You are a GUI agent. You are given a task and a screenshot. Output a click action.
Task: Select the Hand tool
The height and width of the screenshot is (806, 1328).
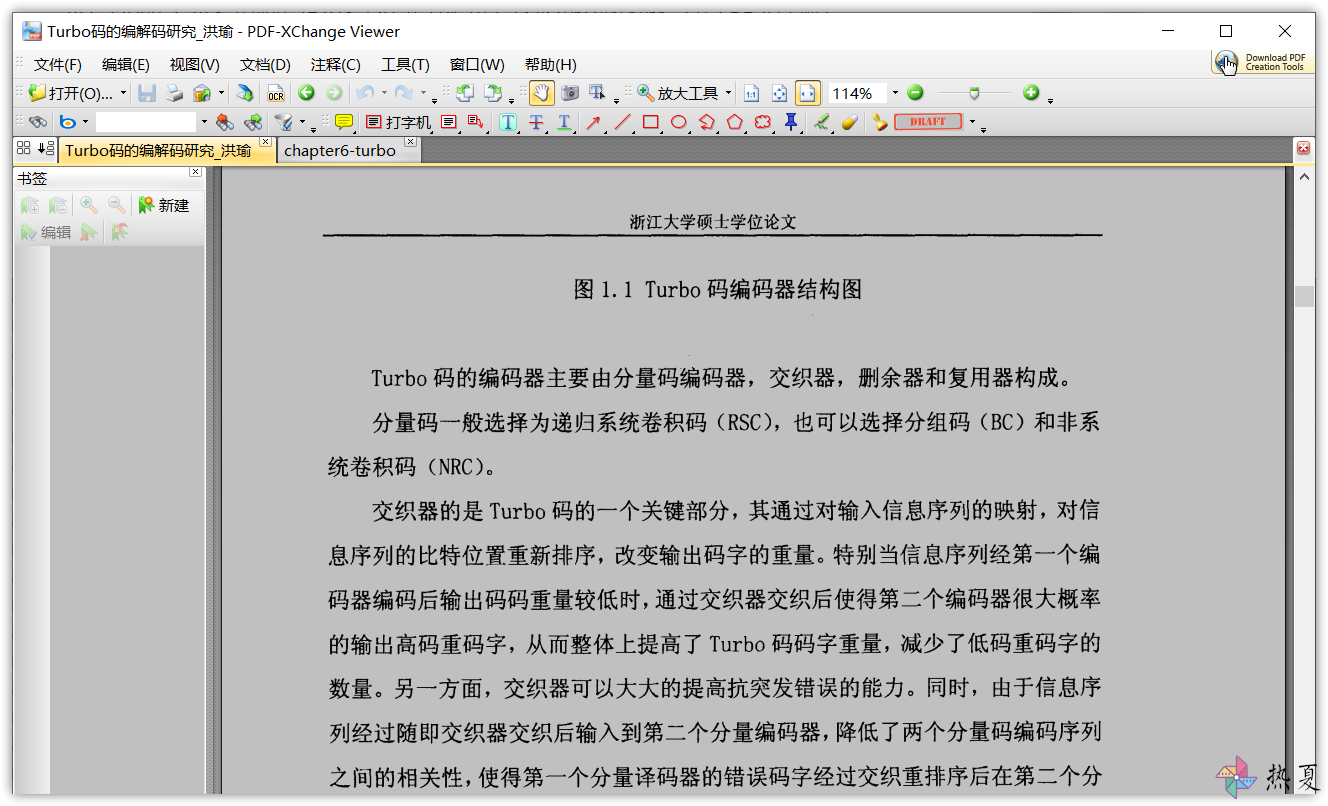pyautogui.click(x=542, y=93)
